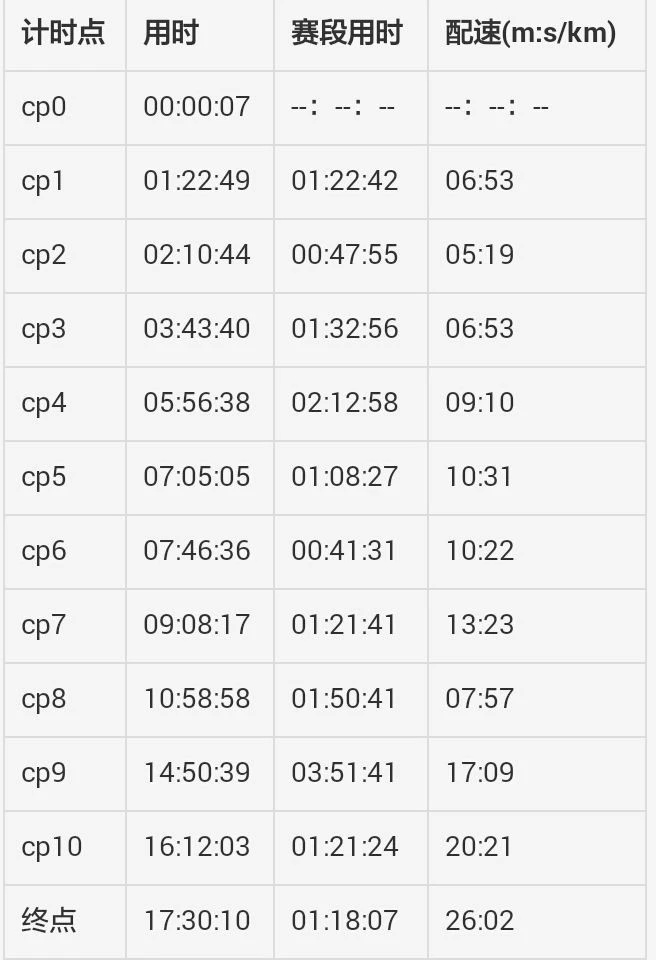Click cp5 pace value 10:31
656x960 pixels.
tap(479, 477)
